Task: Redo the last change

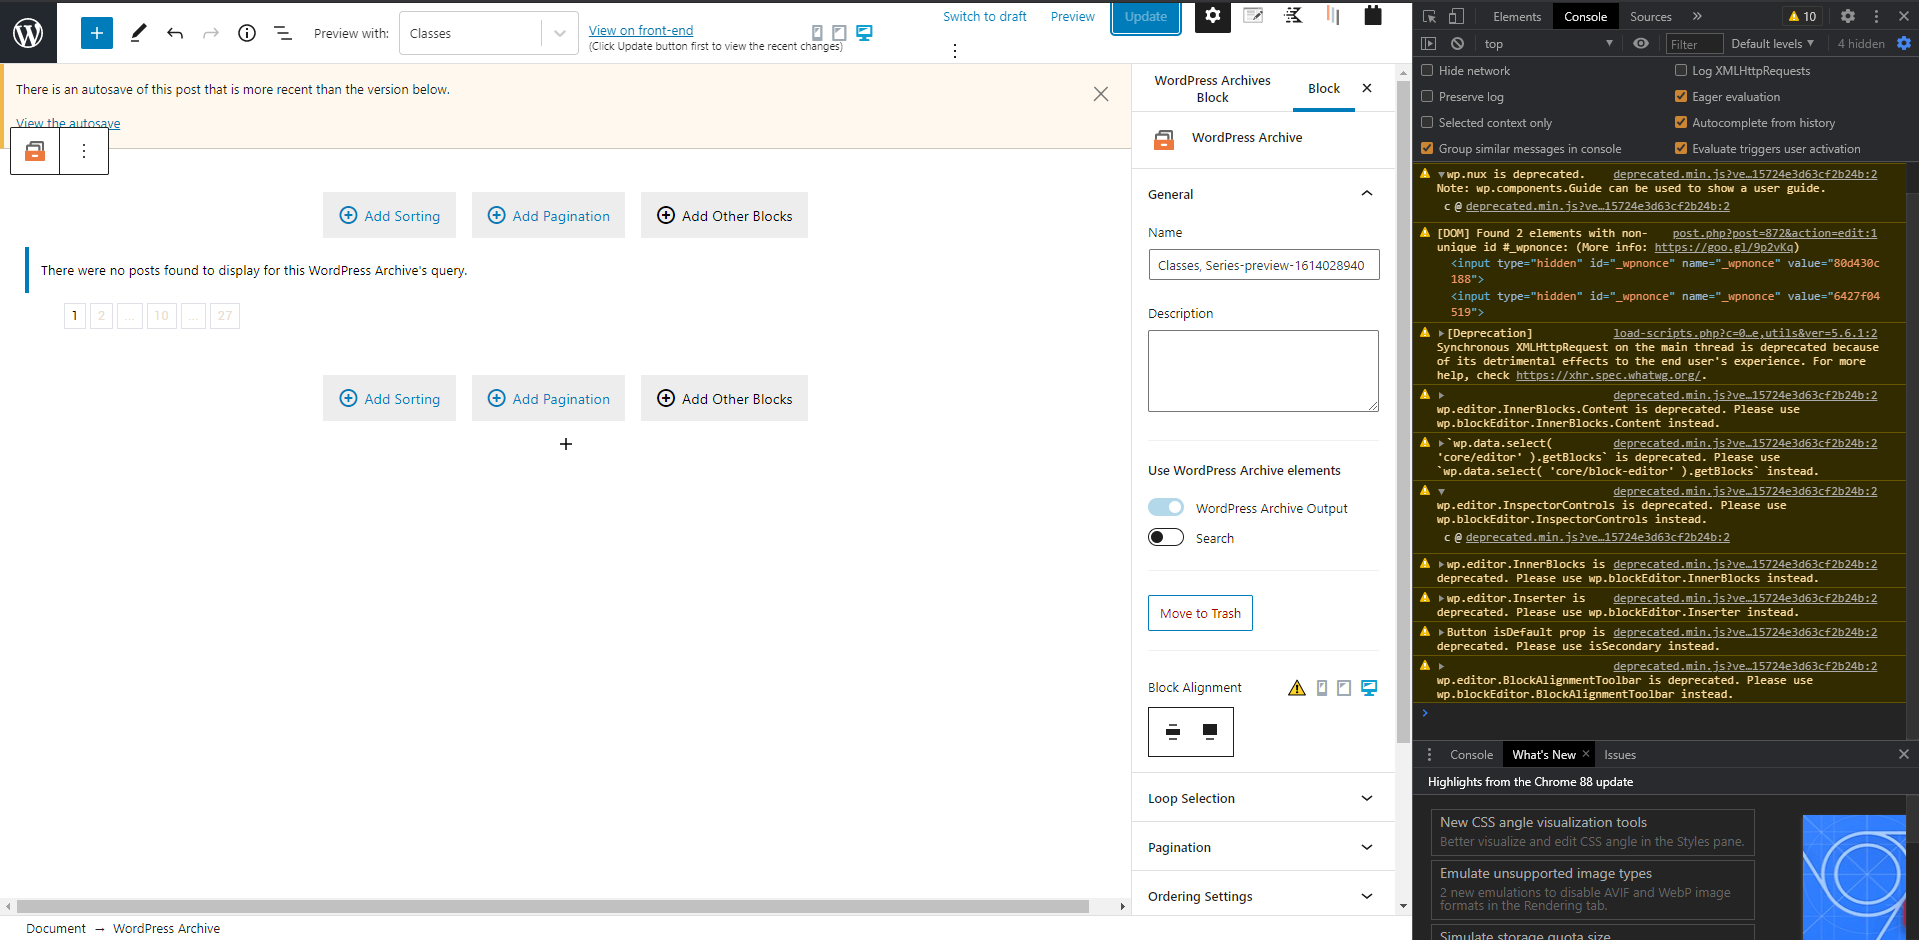Action: 211,33
